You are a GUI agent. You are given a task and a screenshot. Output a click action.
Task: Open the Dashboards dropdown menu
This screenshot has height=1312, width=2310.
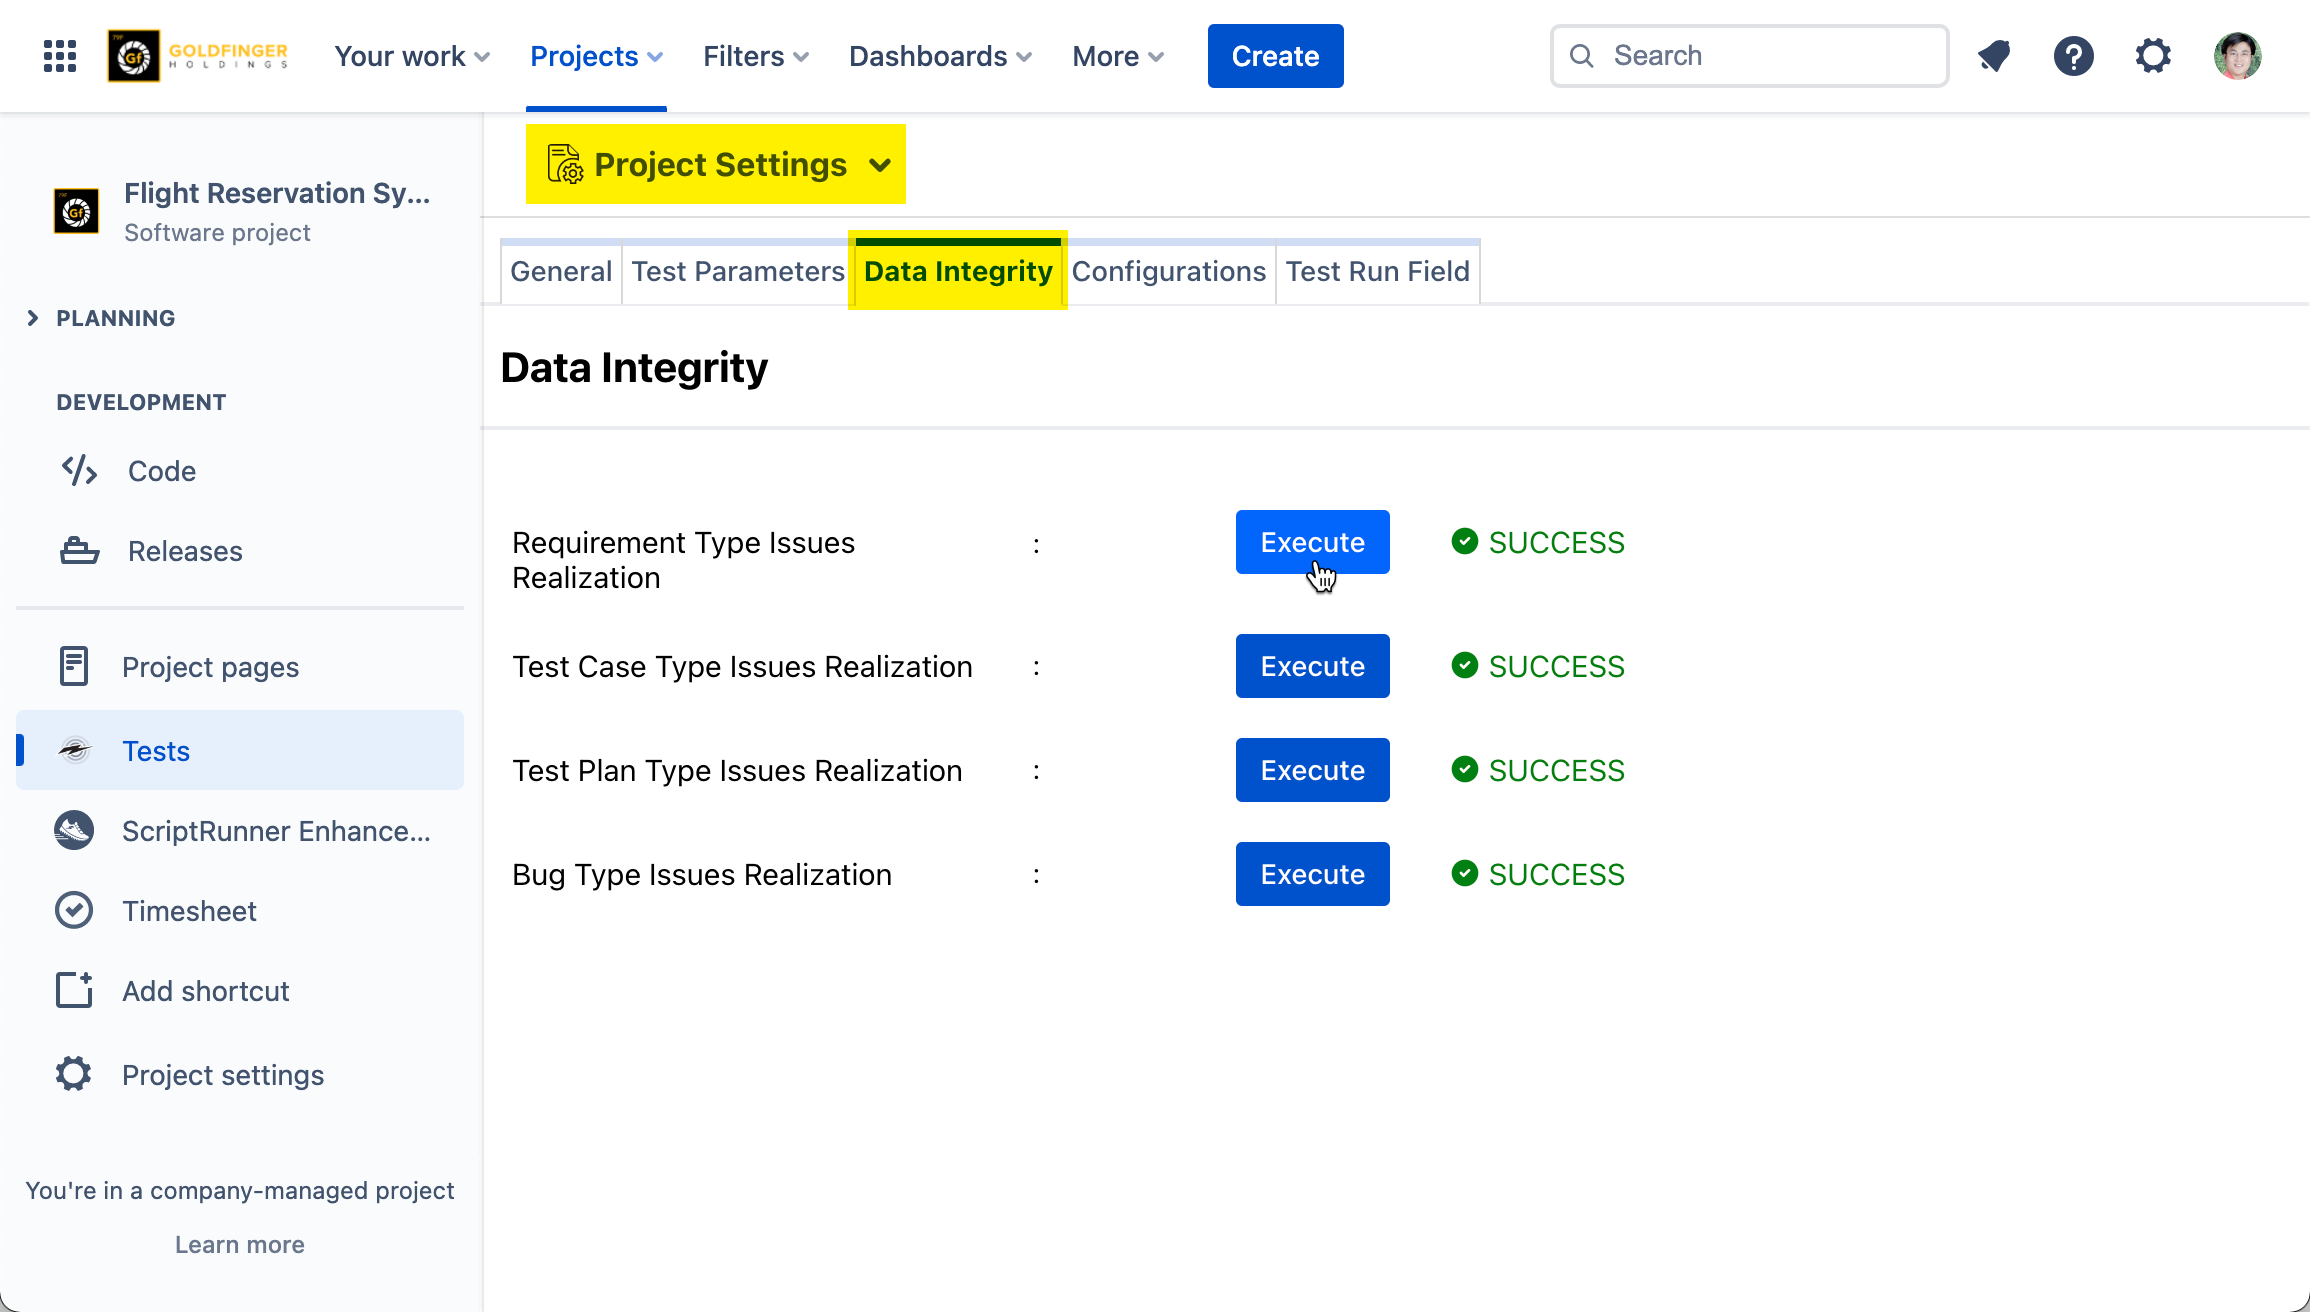[x=939, y=56]
